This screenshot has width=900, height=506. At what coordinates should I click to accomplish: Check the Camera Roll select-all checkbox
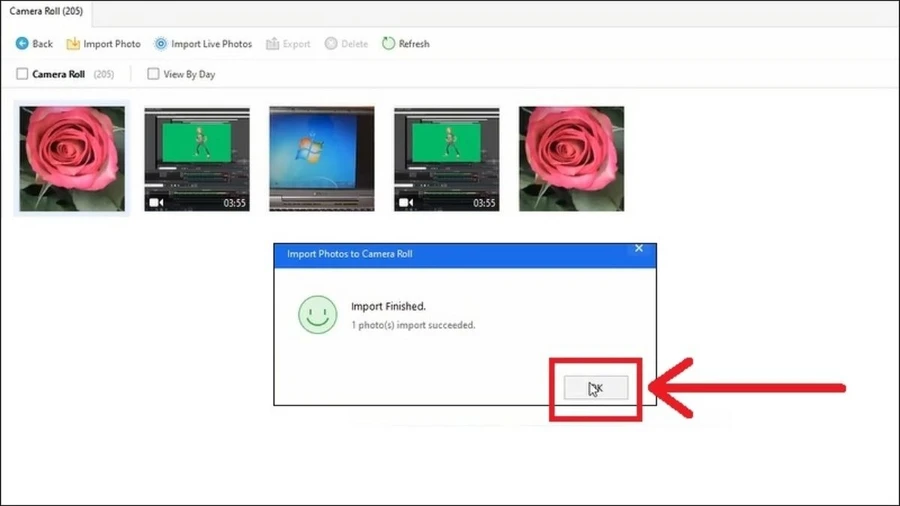(x=22, y=73)
